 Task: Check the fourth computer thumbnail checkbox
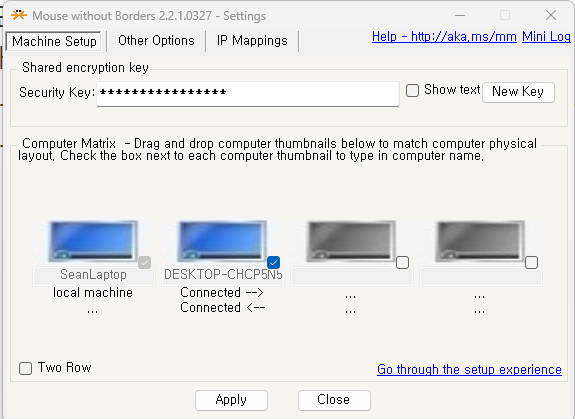tap(531, 262)
